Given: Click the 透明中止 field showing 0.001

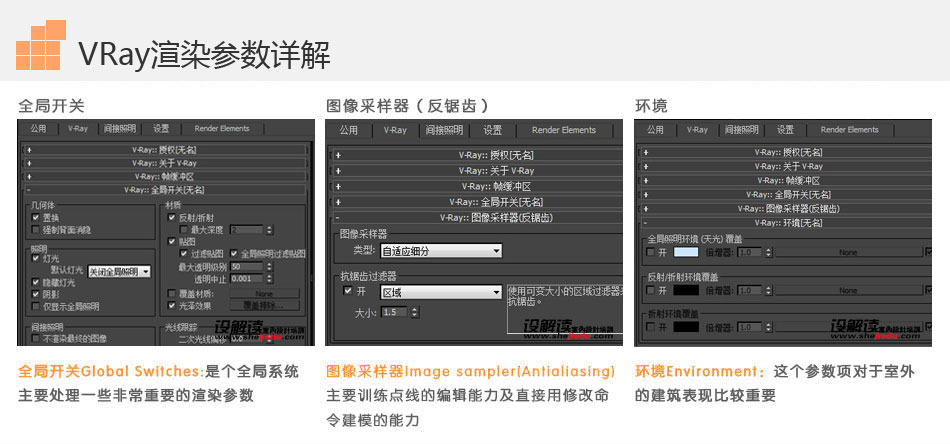Looking at the screenshot, I should pyautogui.click(x=246, y=279).
